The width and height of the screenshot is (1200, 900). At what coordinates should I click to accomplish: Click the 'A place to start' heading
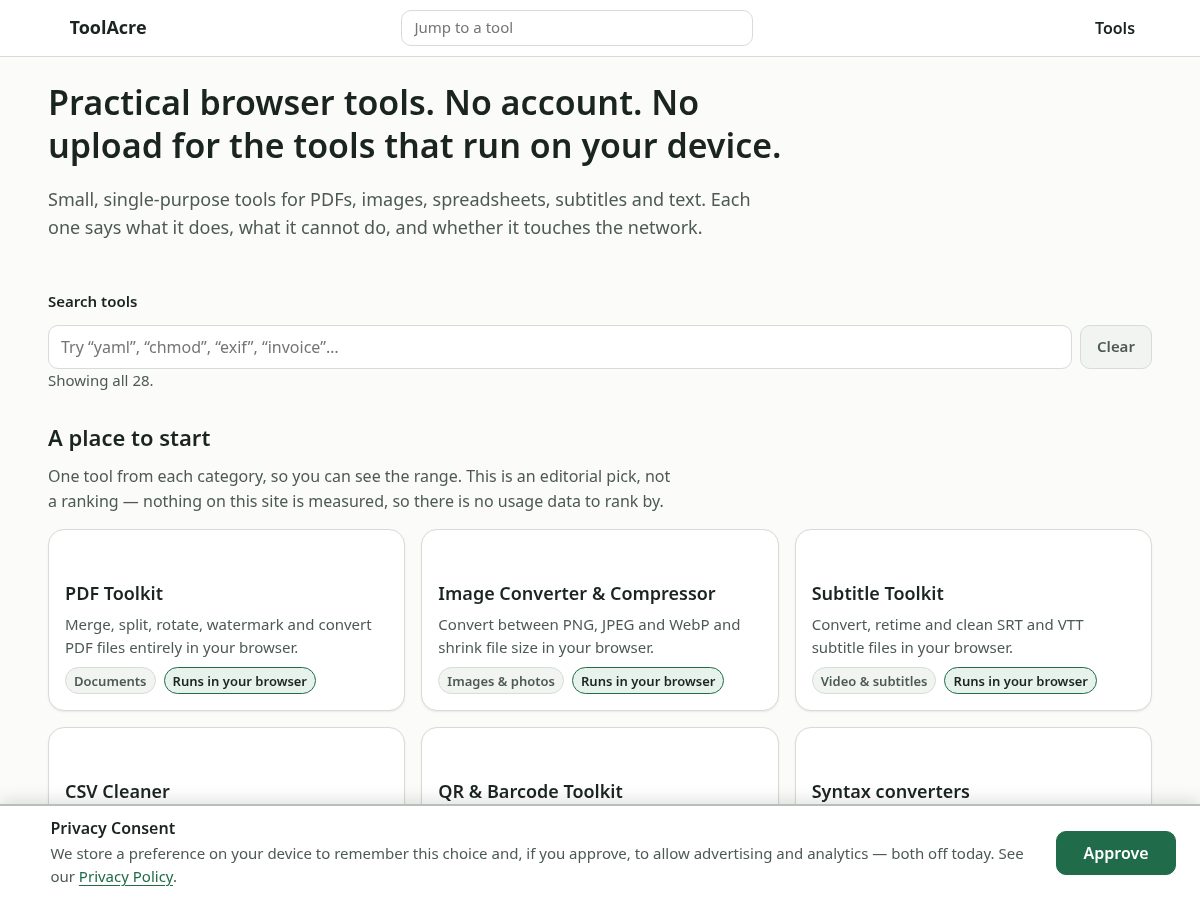click(x=129, y=438)
